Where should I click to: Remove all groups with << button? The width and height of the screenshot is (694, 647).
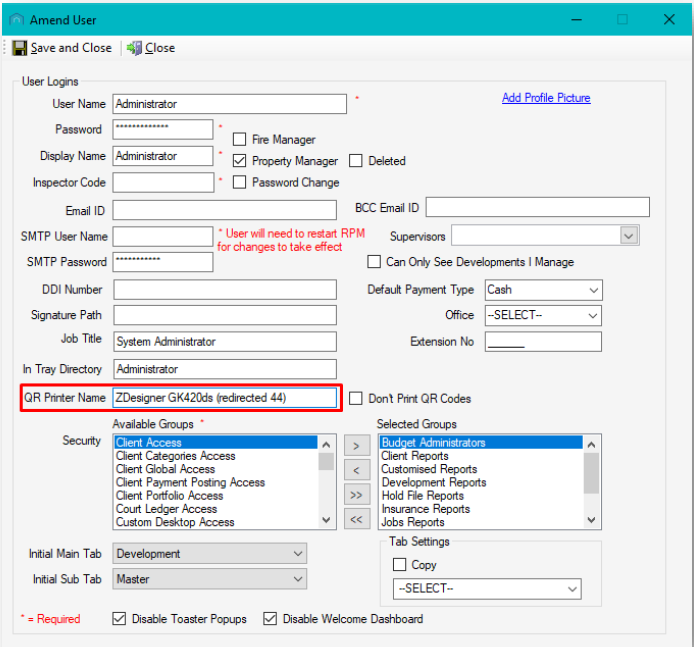point(357,519)
